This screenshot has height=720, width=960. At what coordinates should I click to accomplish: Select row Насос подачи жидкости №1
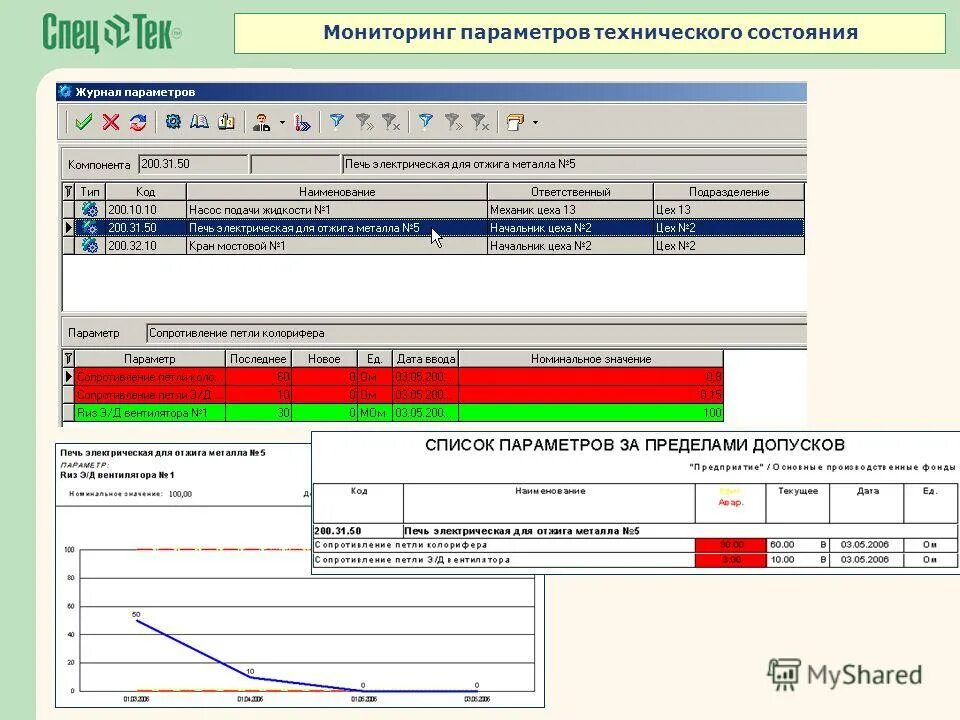click(x=300, y=209)
